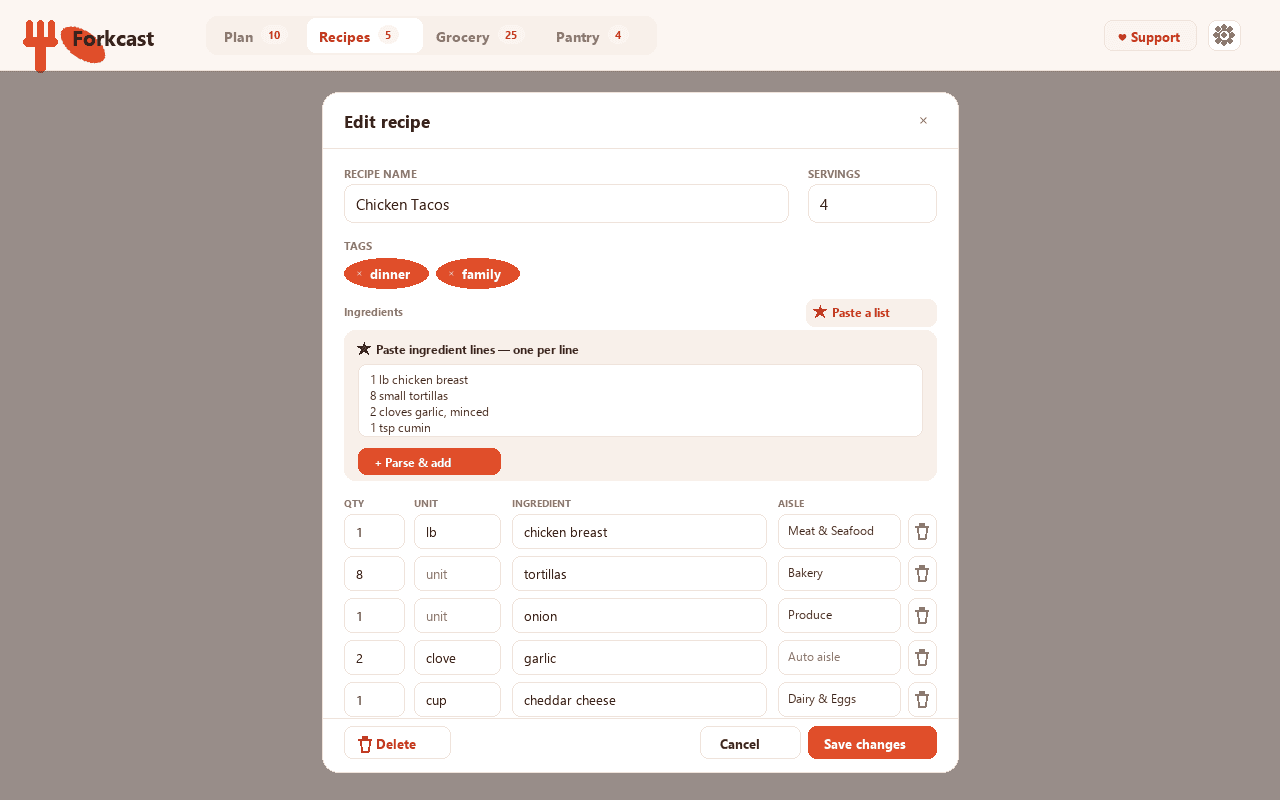Toggle the Paste a list panel
The height and width of the screenshot is (800, 1280).
[x=871, y=313]
